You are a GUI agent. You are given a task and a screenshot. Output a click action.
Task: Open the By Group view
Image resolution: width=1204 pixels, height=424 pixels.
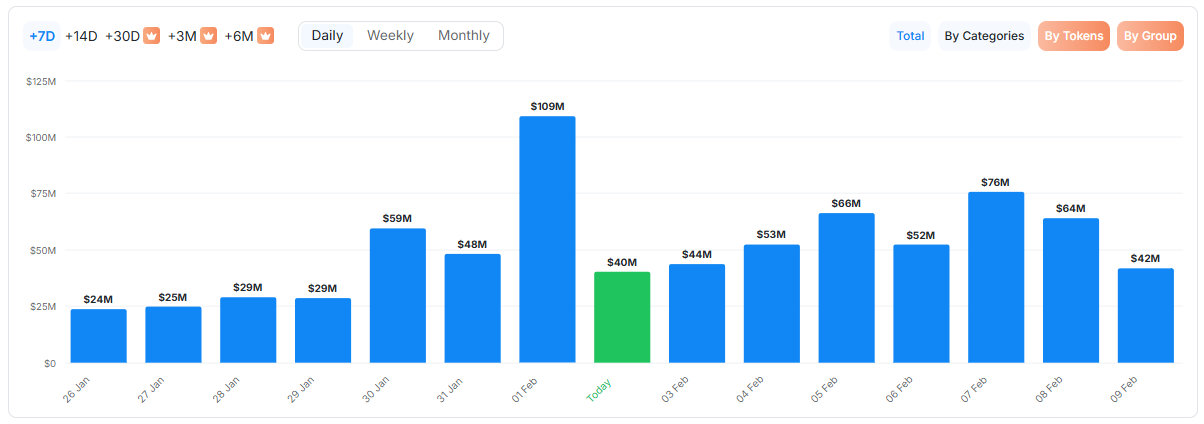1150,36
